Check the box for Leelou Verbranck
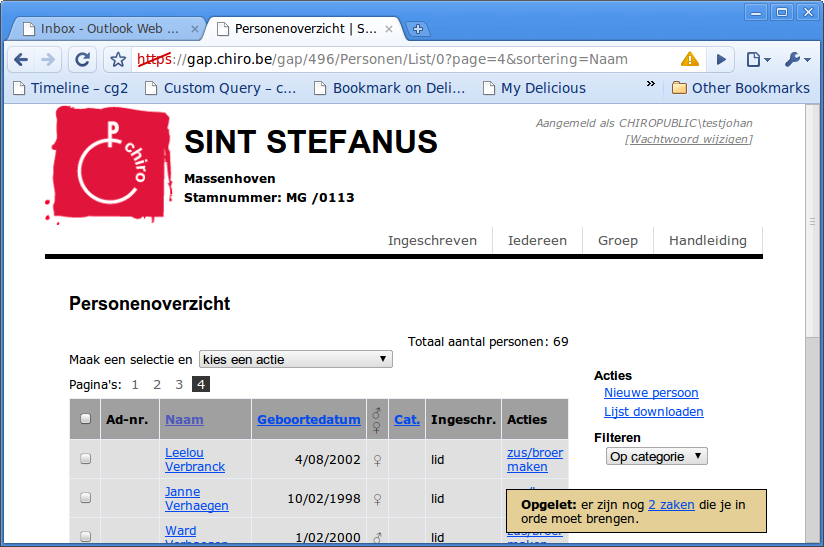 pos(85,459)
